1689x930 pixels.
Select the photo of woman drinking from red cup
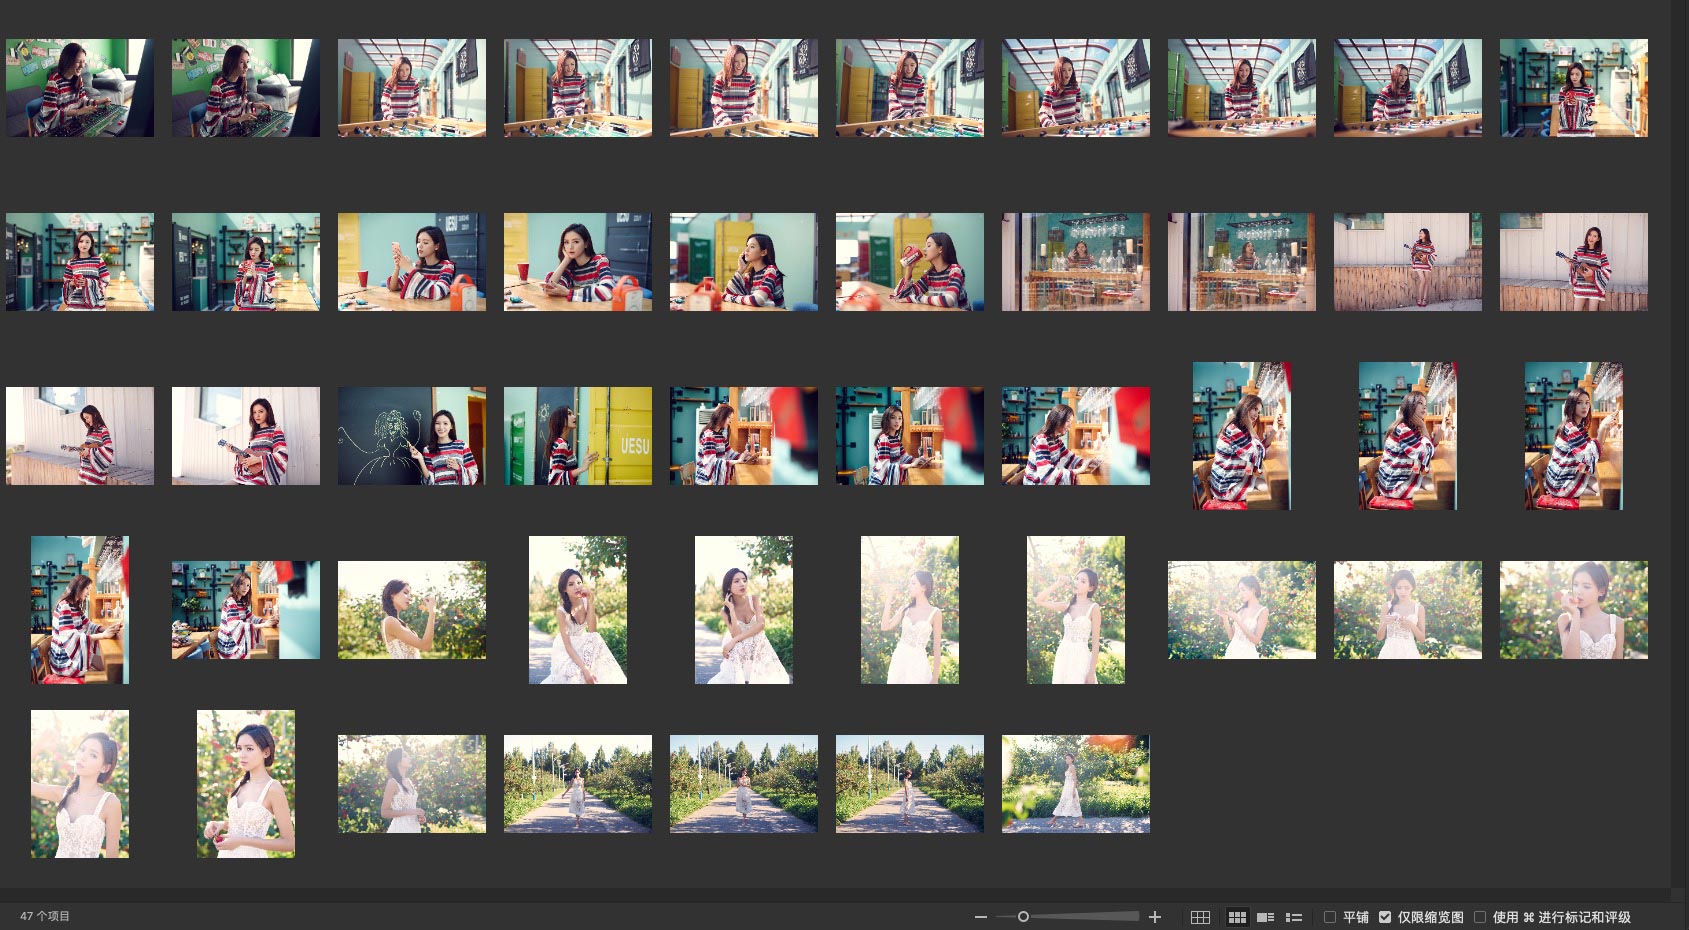click(x=909, y=262)
